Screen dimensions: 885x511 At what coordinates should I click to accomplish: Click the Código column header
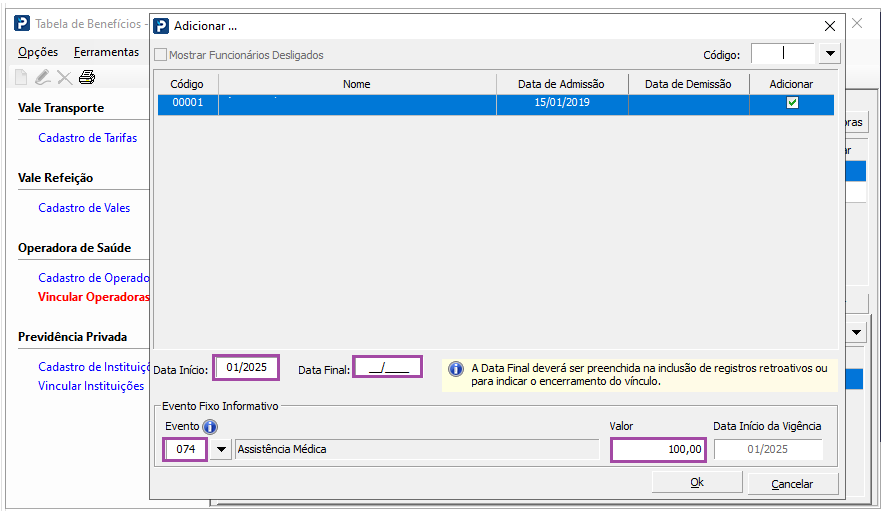(187, 84)
